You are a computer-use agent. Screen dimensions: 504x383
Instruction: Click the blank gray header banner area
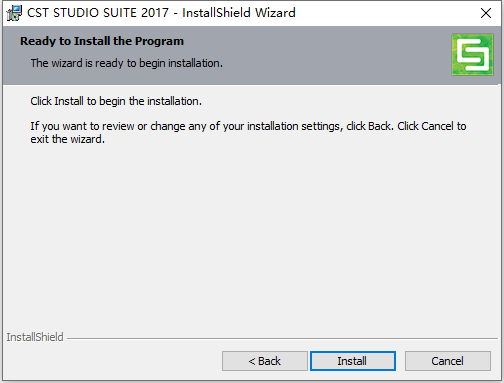coord(333,55)
